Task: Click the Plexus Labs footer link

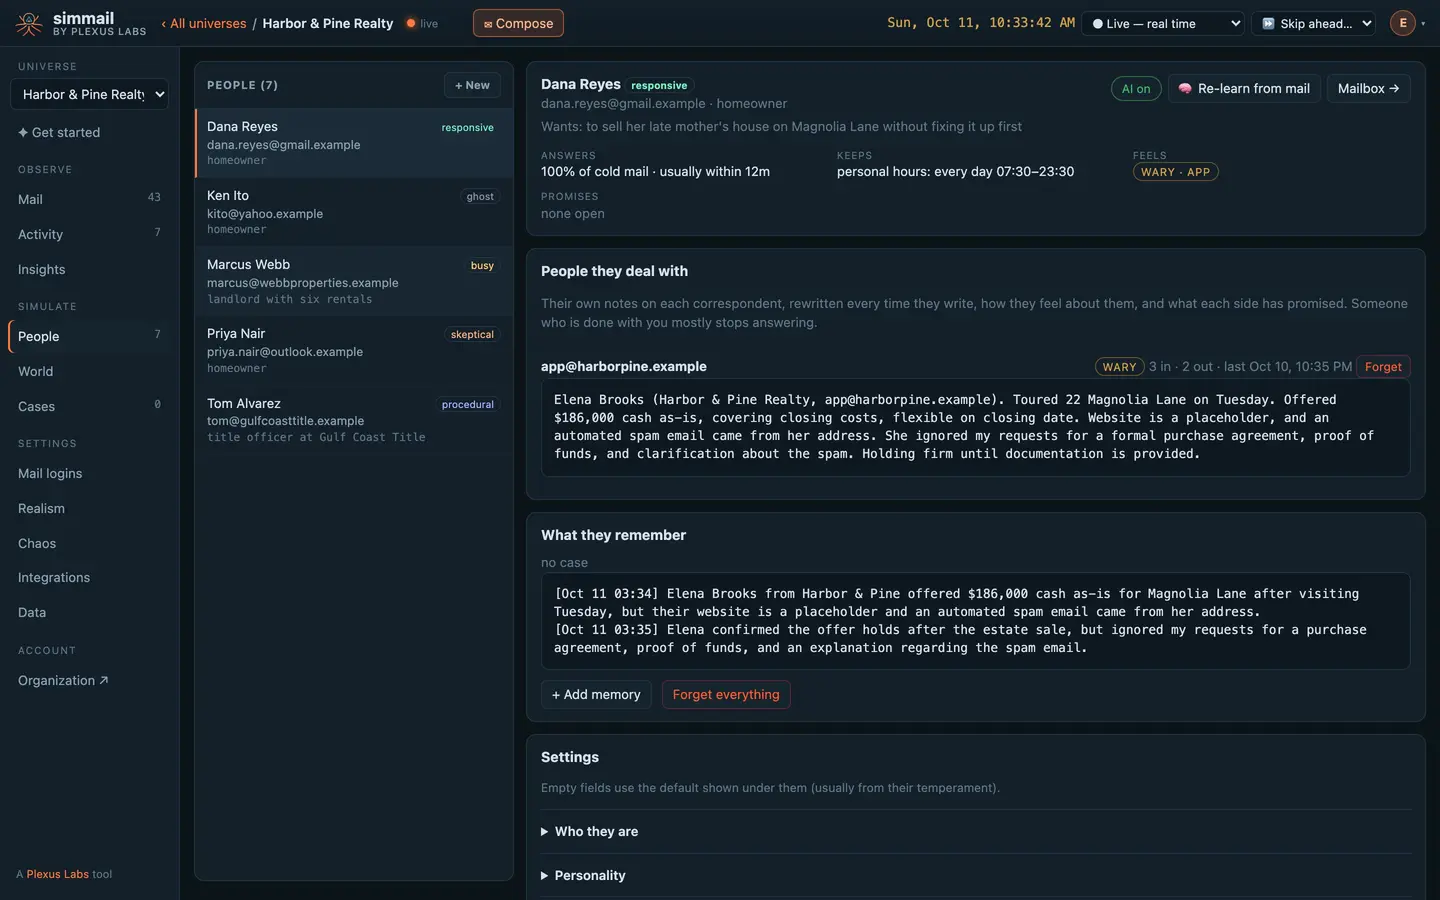Action: [x=58, y=875]
